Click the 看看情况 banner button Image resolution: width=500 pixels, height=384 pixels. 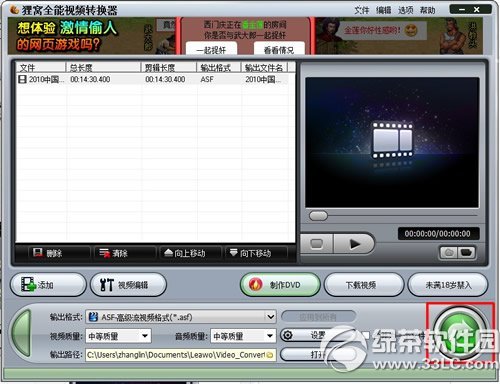coord(279,49)
